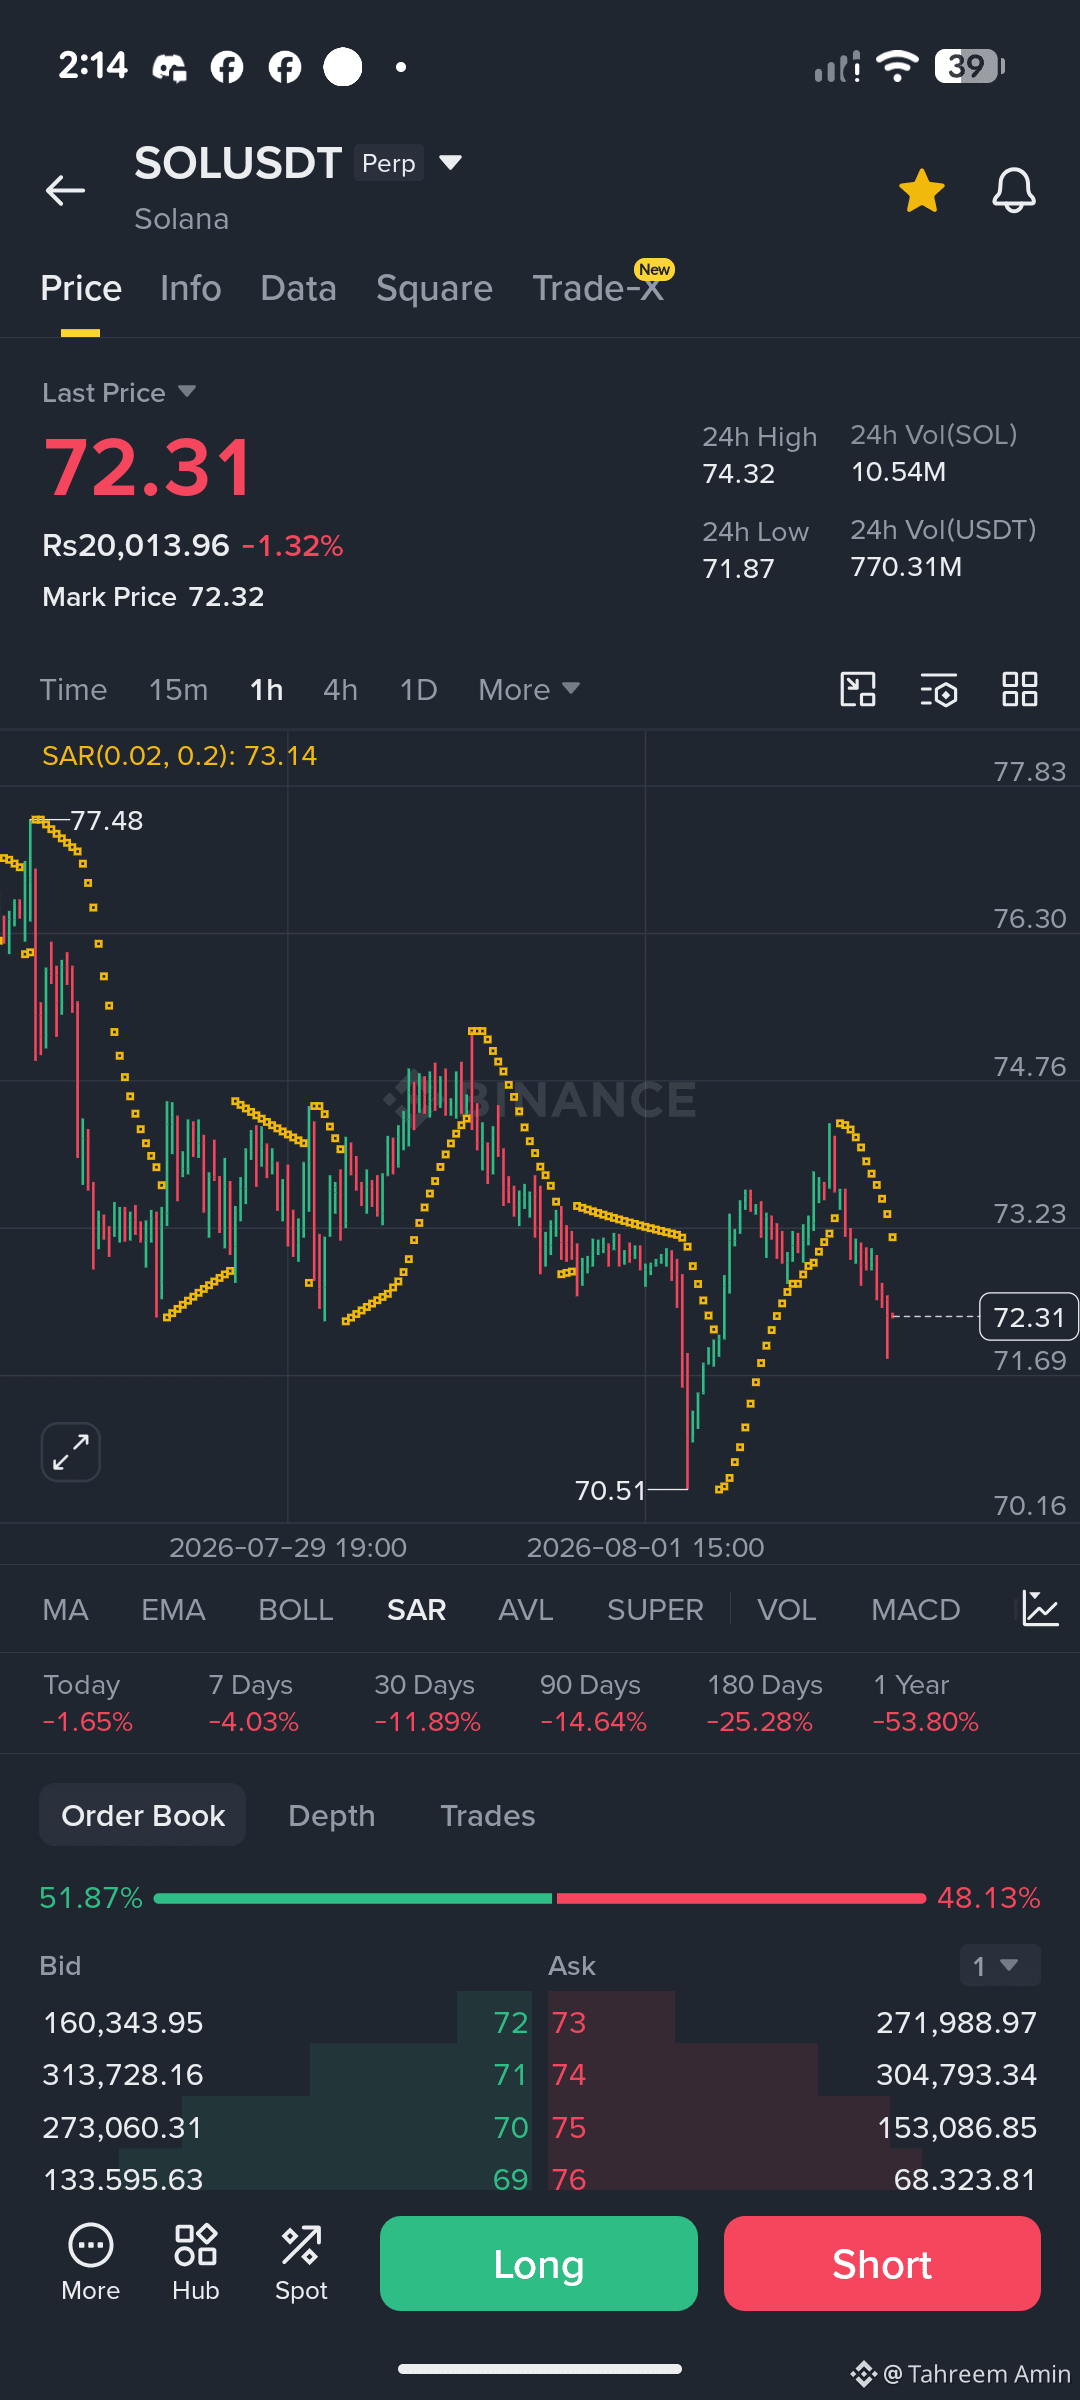Enable the VOL indicator

click(x=786, y=1609)
